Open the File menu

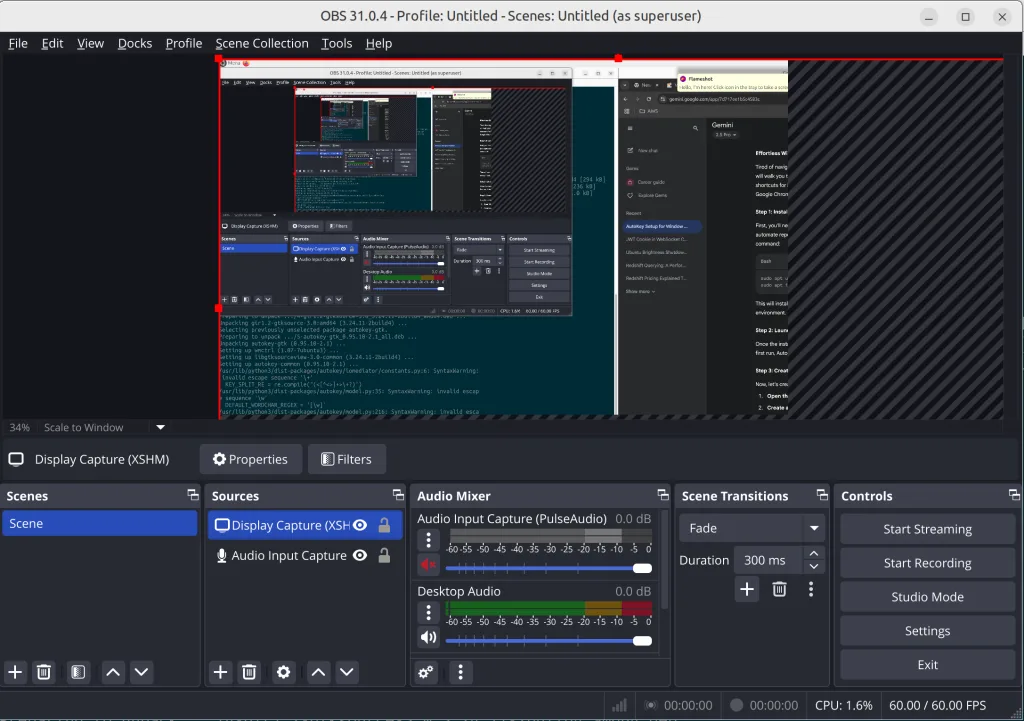[18, 43]
